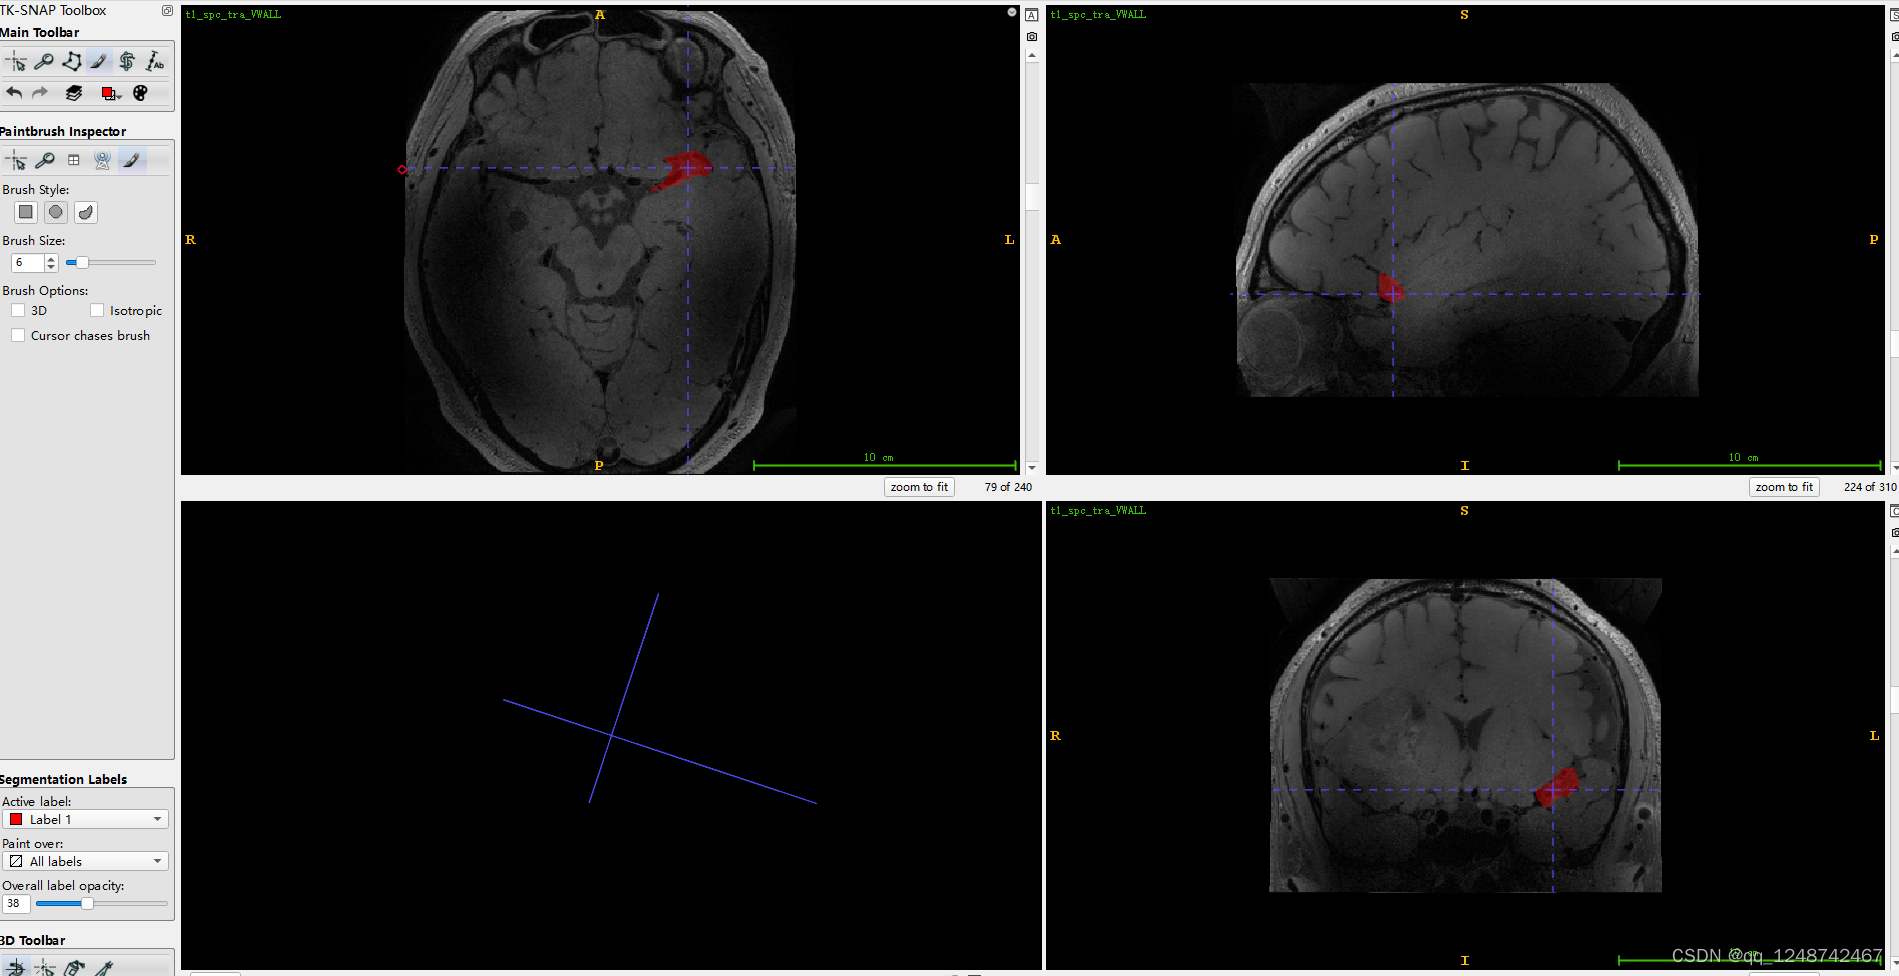This screenshot has height=976, width=1899.
Task: Click the broadcast sync icon in Inspector
Action: 102,160
